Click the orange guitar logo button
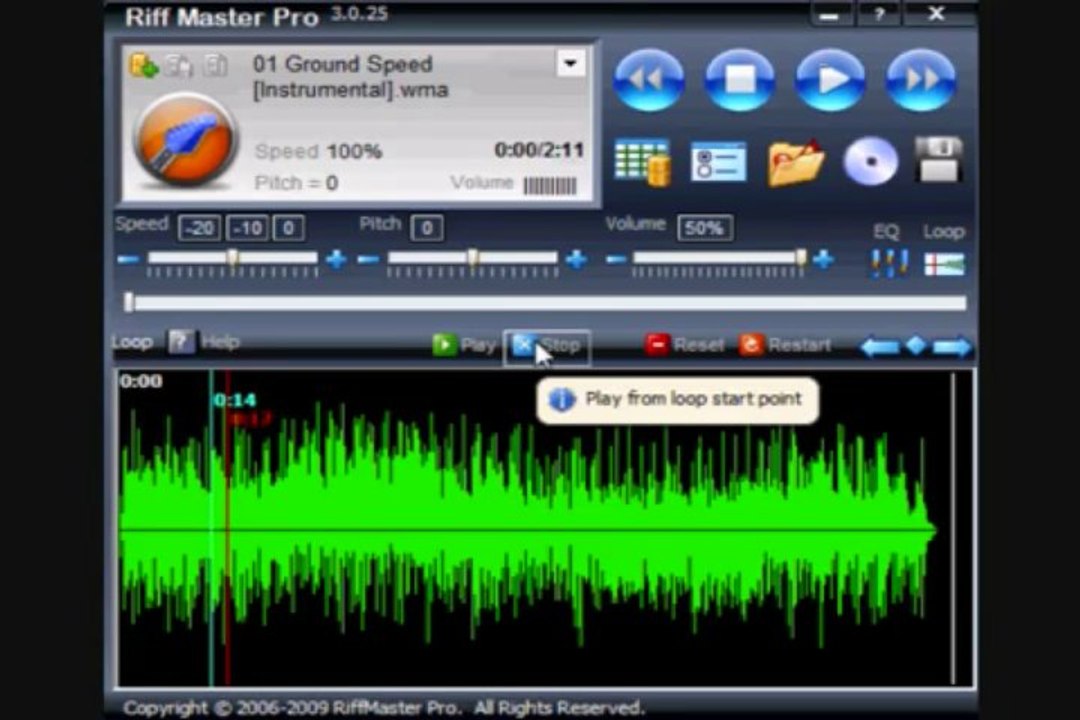The width and height of the screenshot is (1080, 720). tap(185, 141)
